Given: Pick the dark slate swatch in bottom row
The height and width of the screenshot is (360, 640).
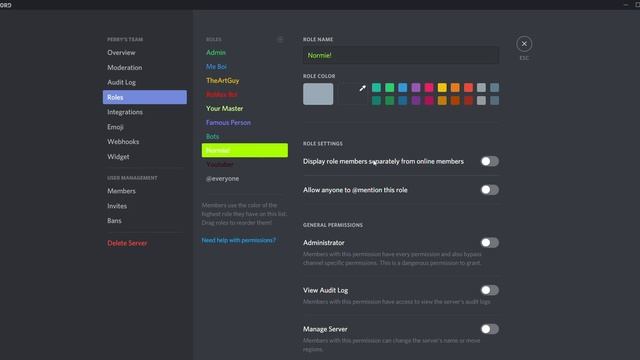Looking at the screenshot, I should click(494, 100).
